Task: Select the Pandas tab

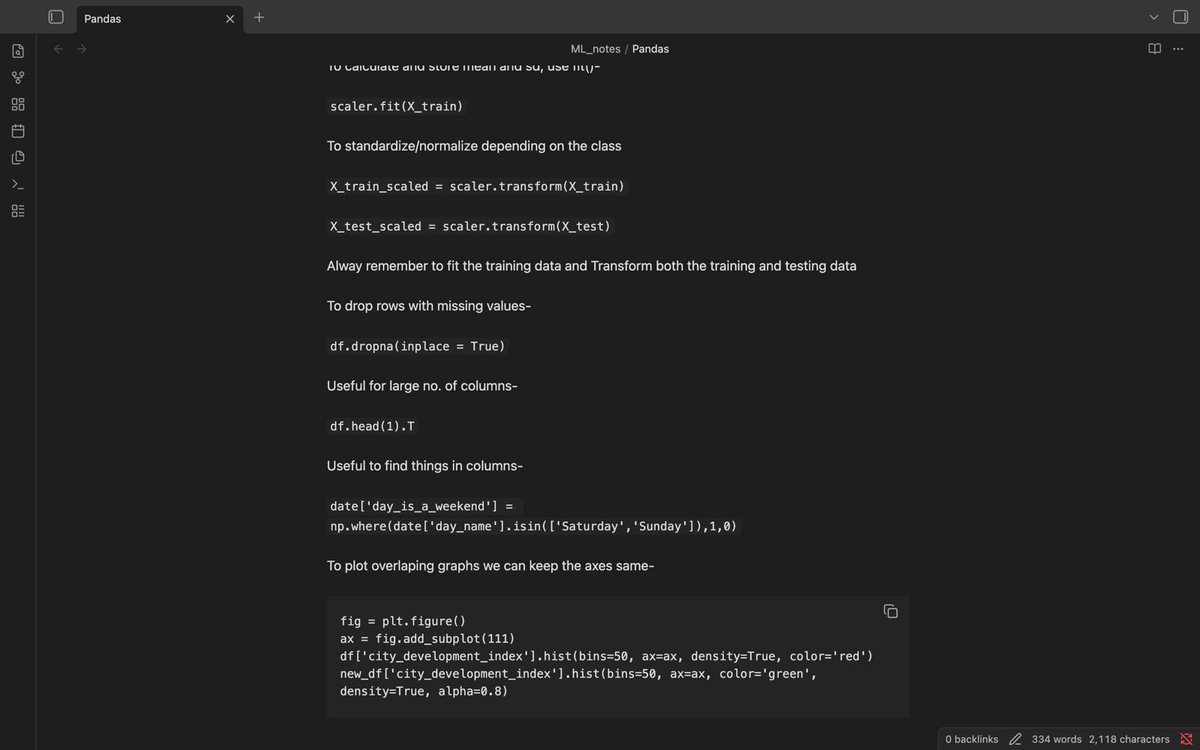Action: [x=160, y=18]
